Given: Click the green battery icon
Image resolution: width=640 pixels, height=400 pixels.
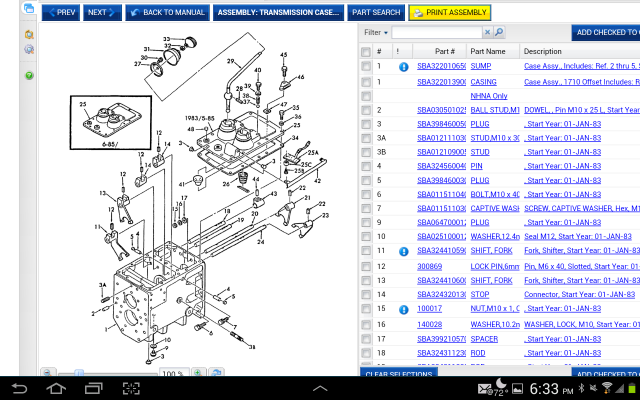Looking at the screenshot, I should point(632,388).
